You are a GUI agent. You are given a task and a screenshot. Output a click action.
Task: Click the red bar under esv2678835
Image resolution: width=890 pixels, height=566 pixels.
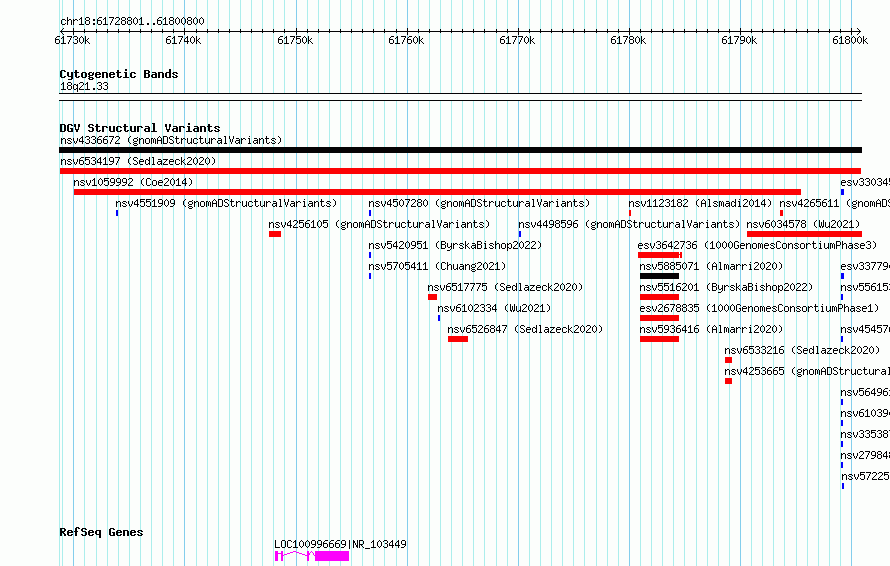(x=659, y=318)
